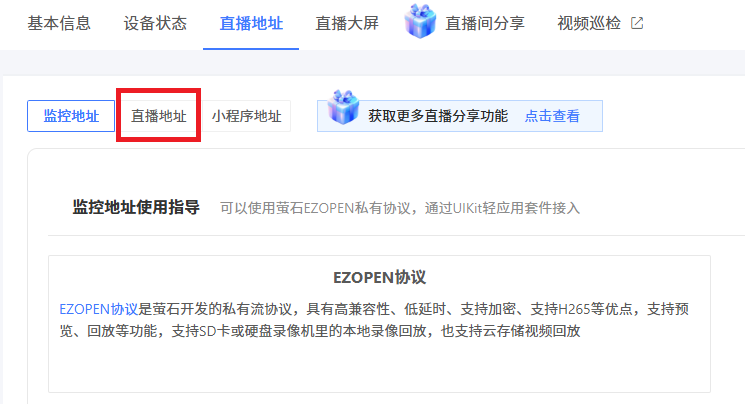Click empty space inside the EZOPEN协议 card
The image size is (745, 404).
pos(379,366)
